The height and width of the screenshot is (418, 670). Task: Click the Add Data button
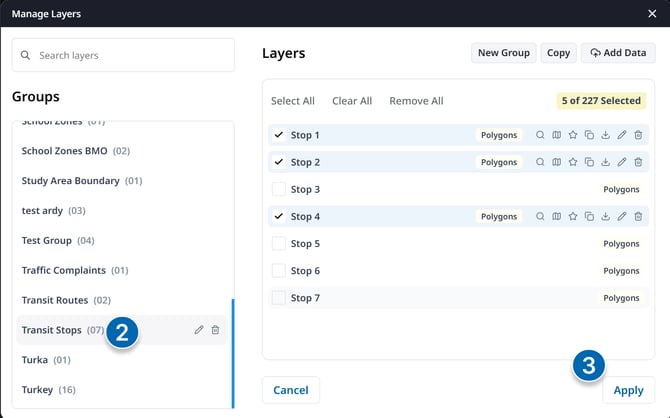click(x=618, y=53)
